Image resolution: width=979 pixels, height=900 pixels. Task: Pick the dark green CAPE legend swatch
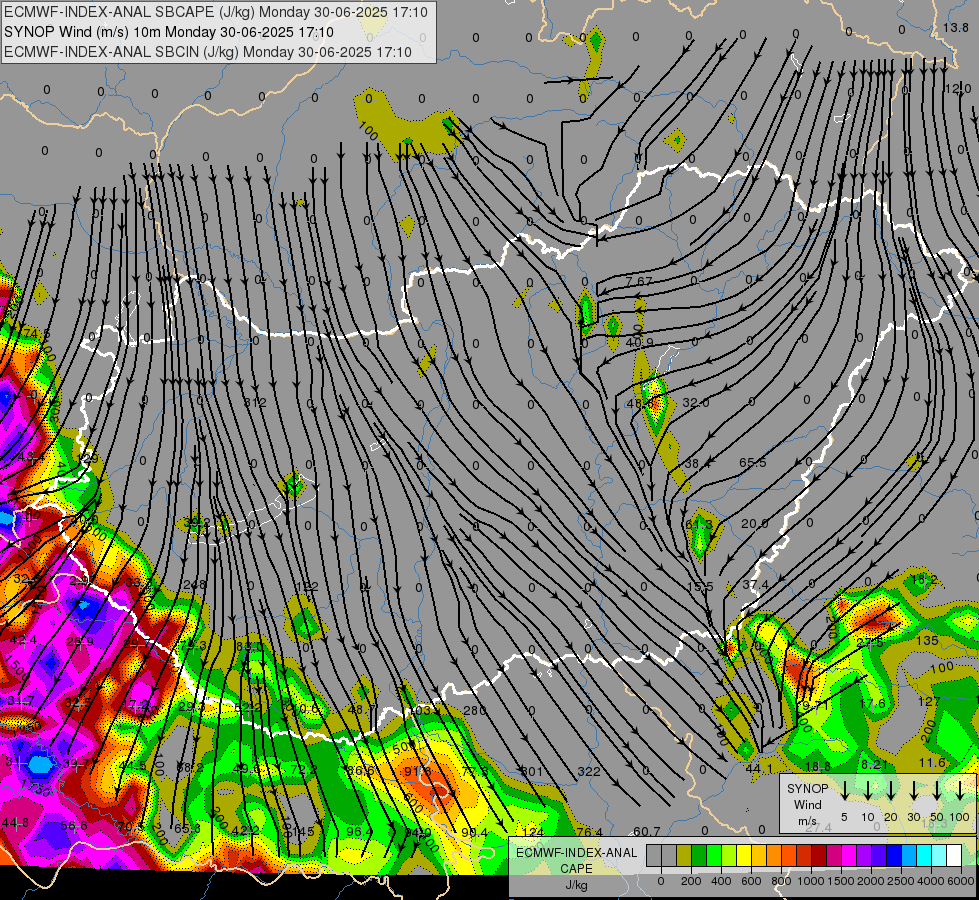pos(699,855)
